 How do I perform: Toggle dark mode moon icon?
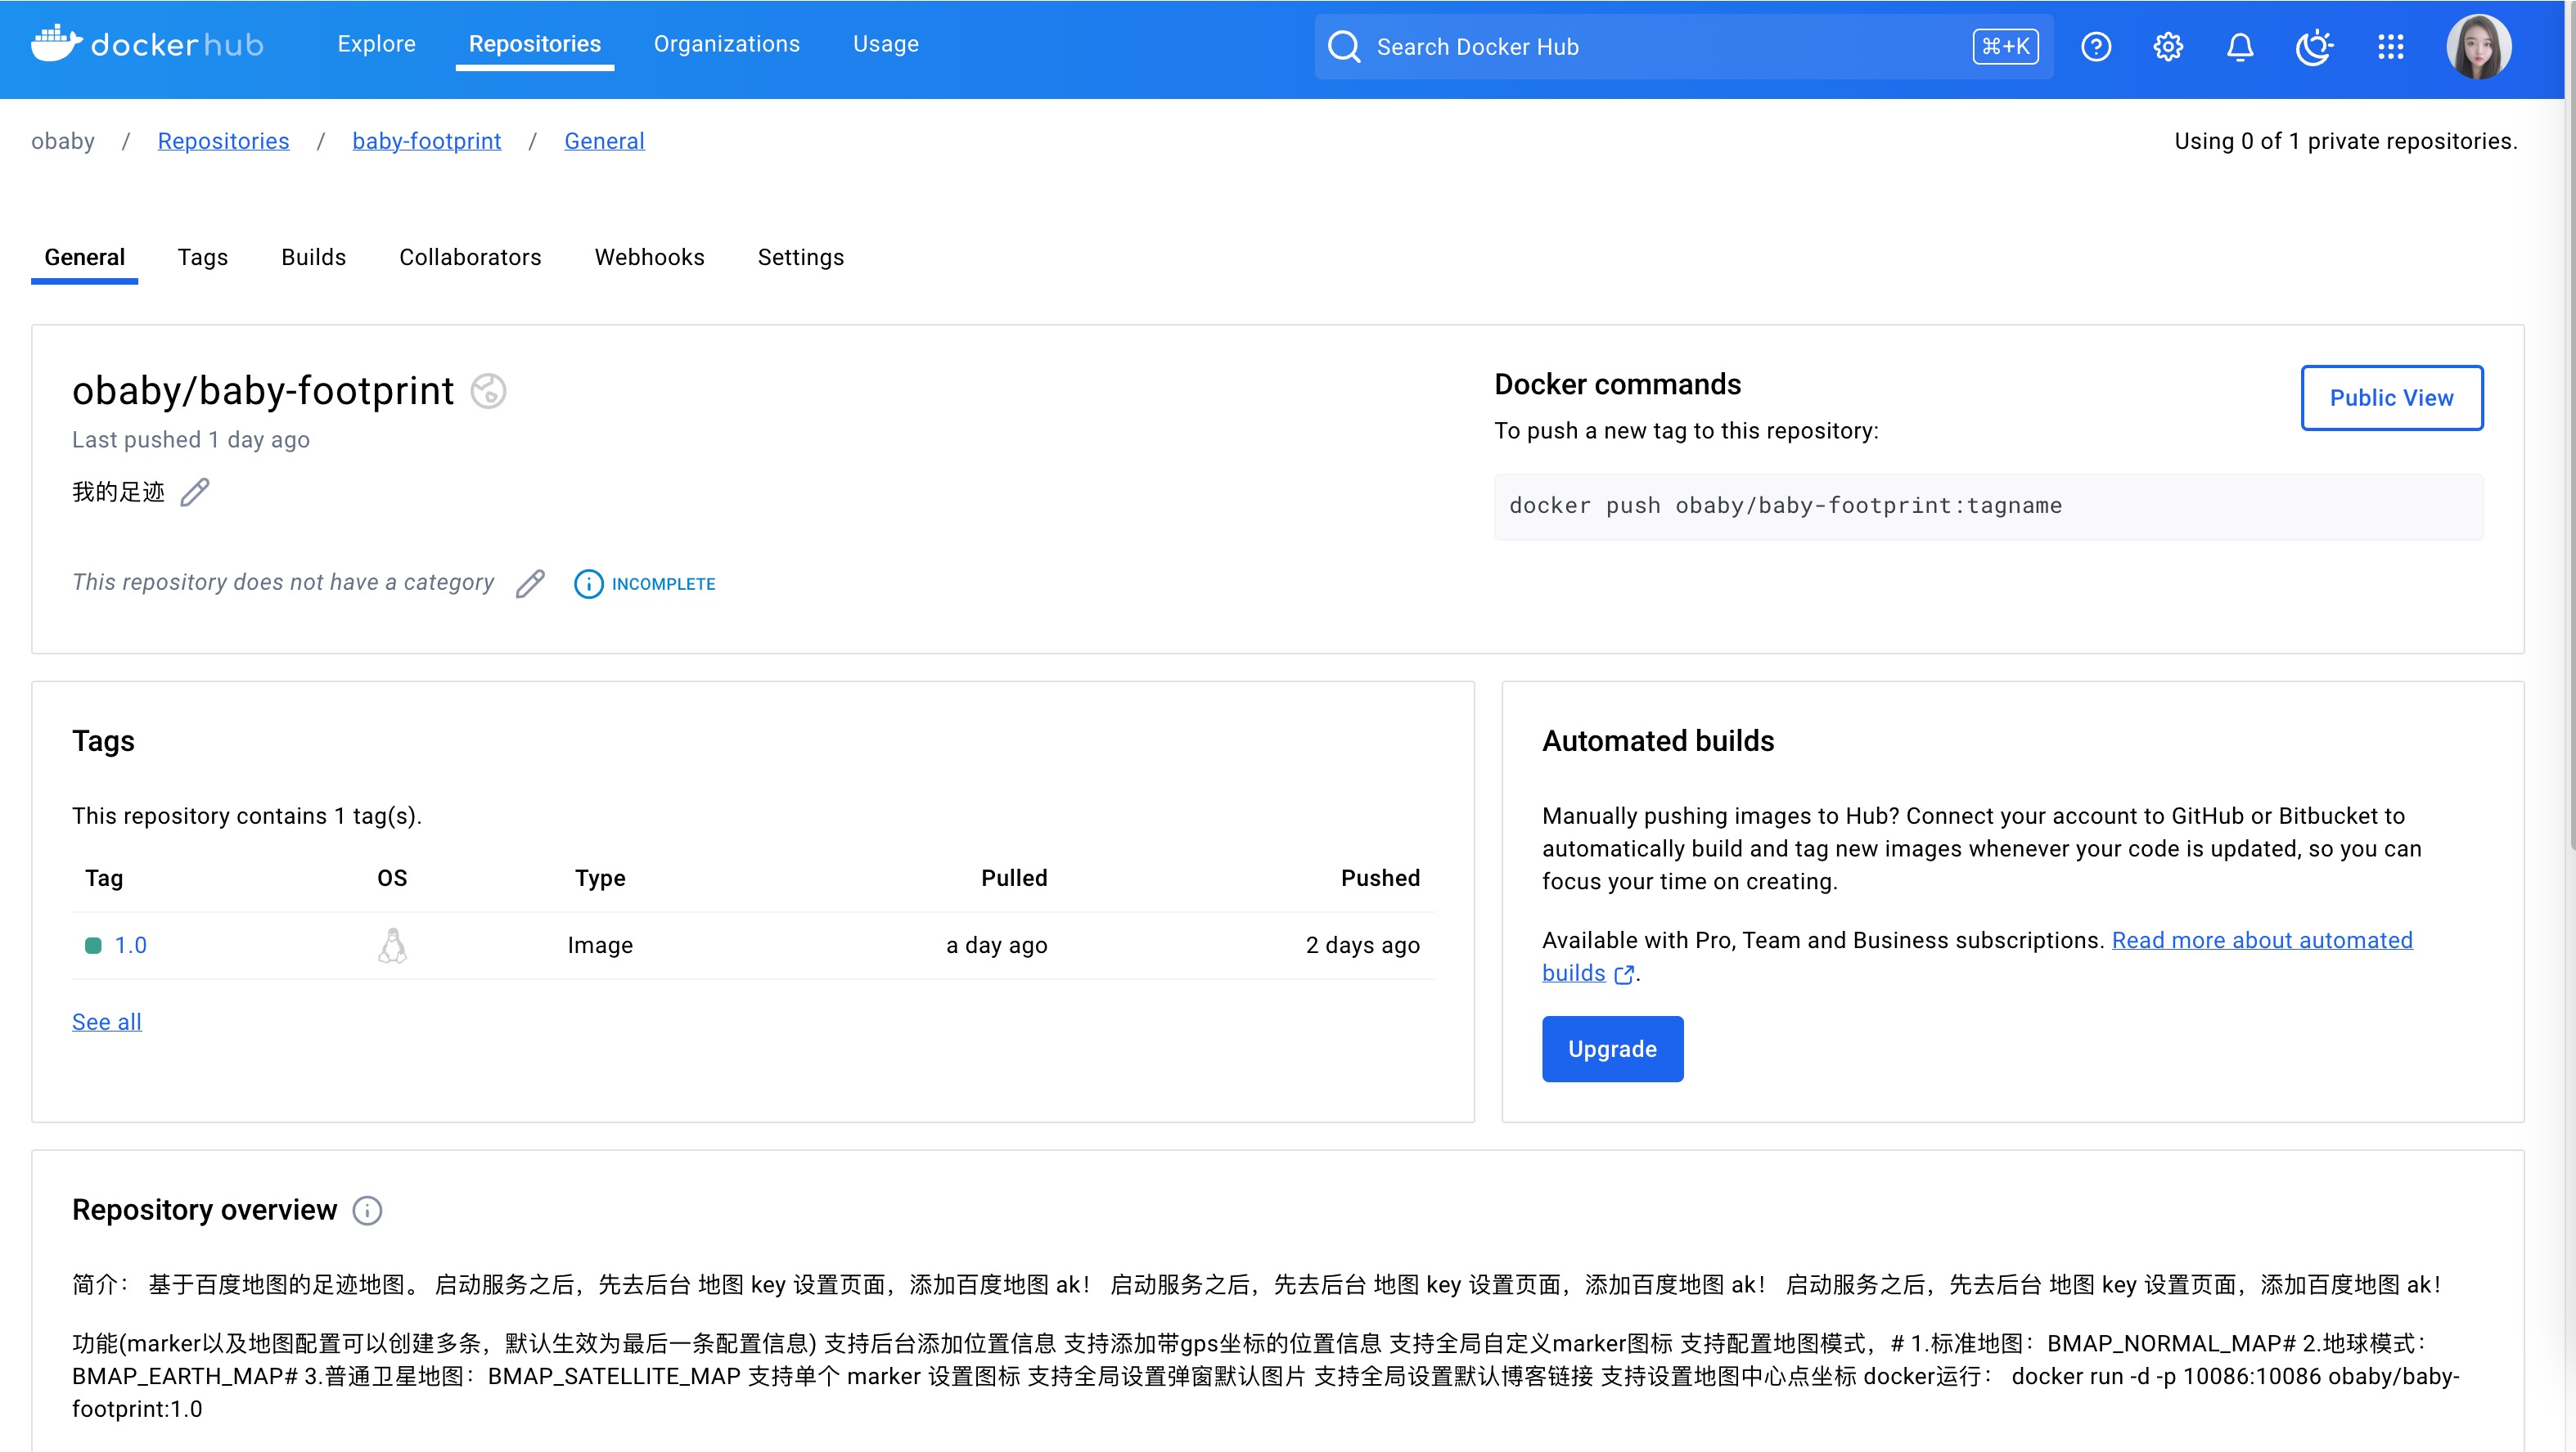[2314, 47]
